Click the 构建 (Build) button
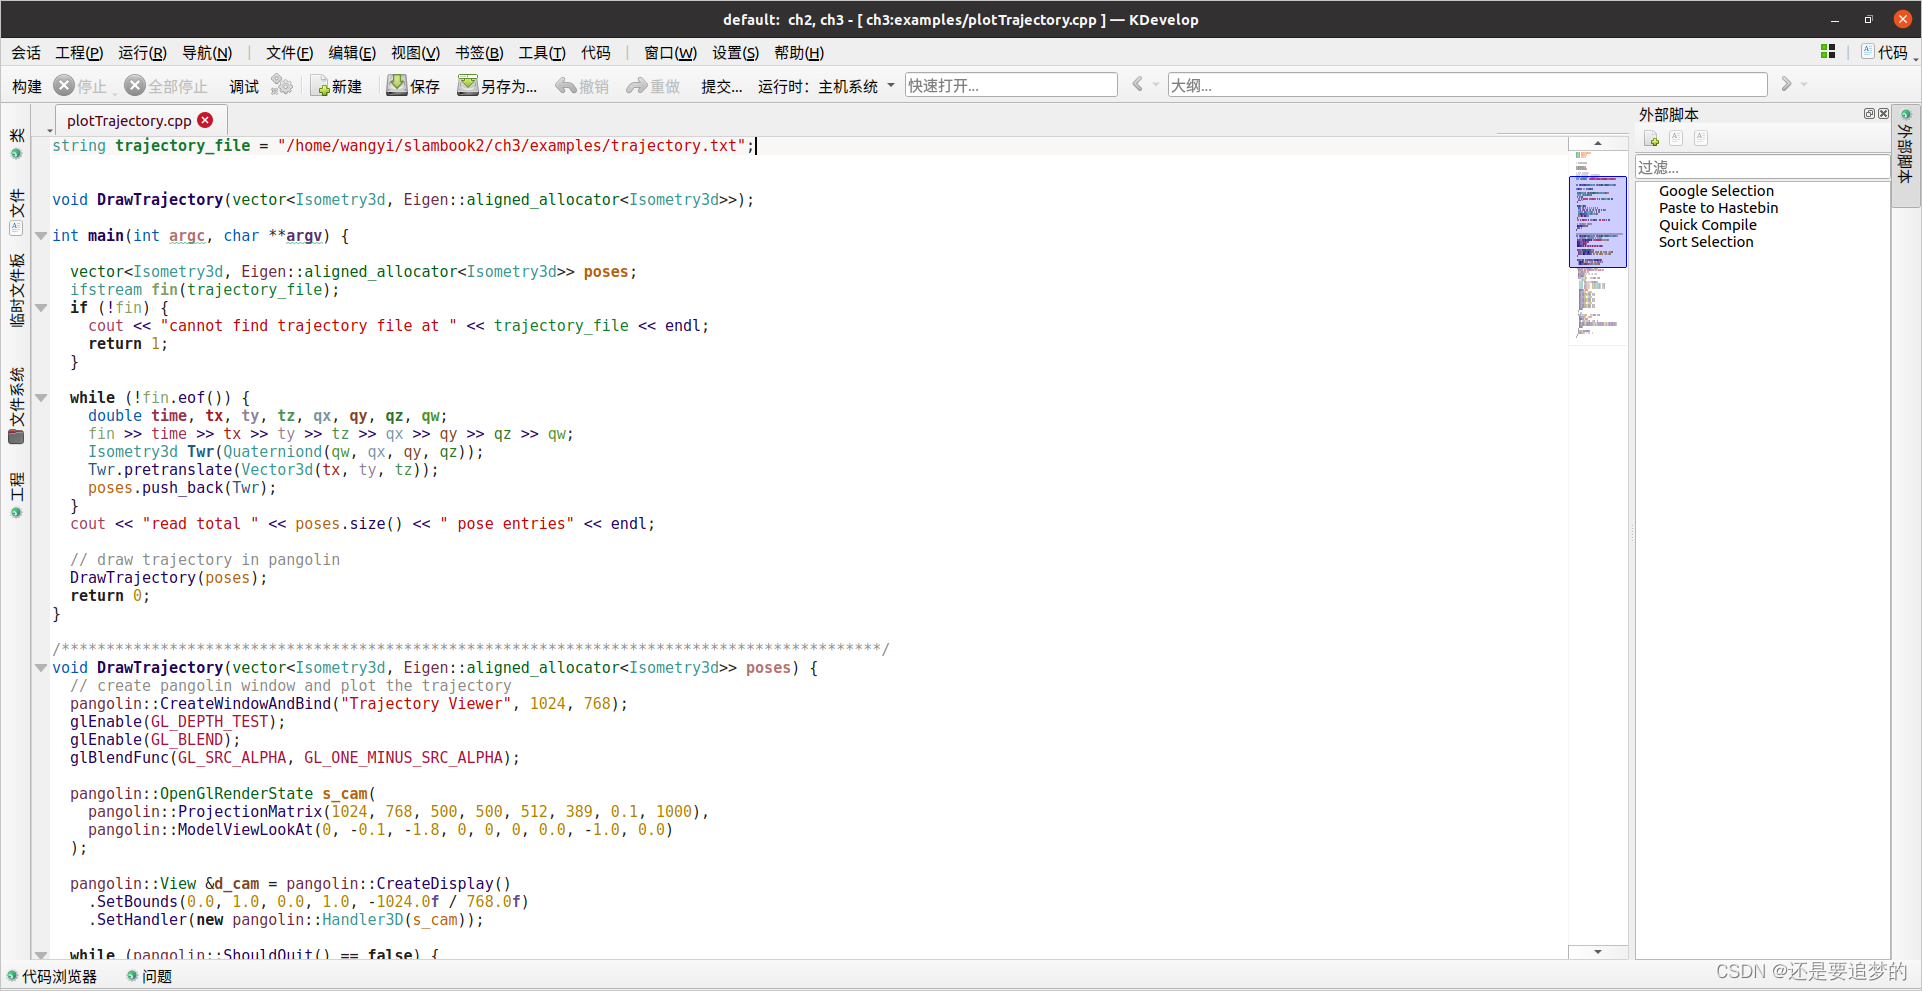 [x=27, y=86]
